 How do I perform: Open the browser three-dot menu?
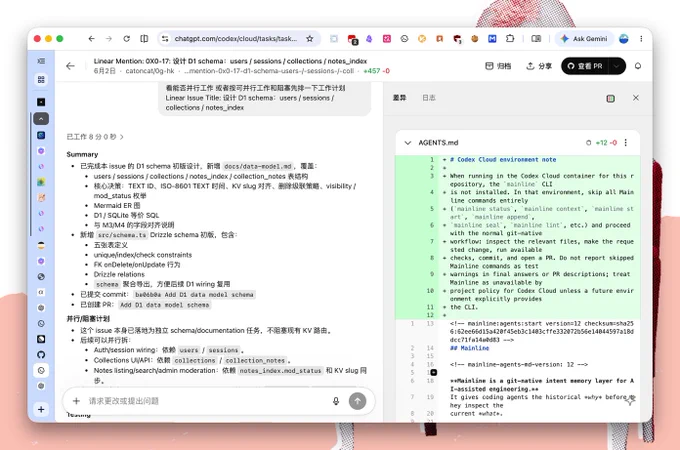point(641,39)
